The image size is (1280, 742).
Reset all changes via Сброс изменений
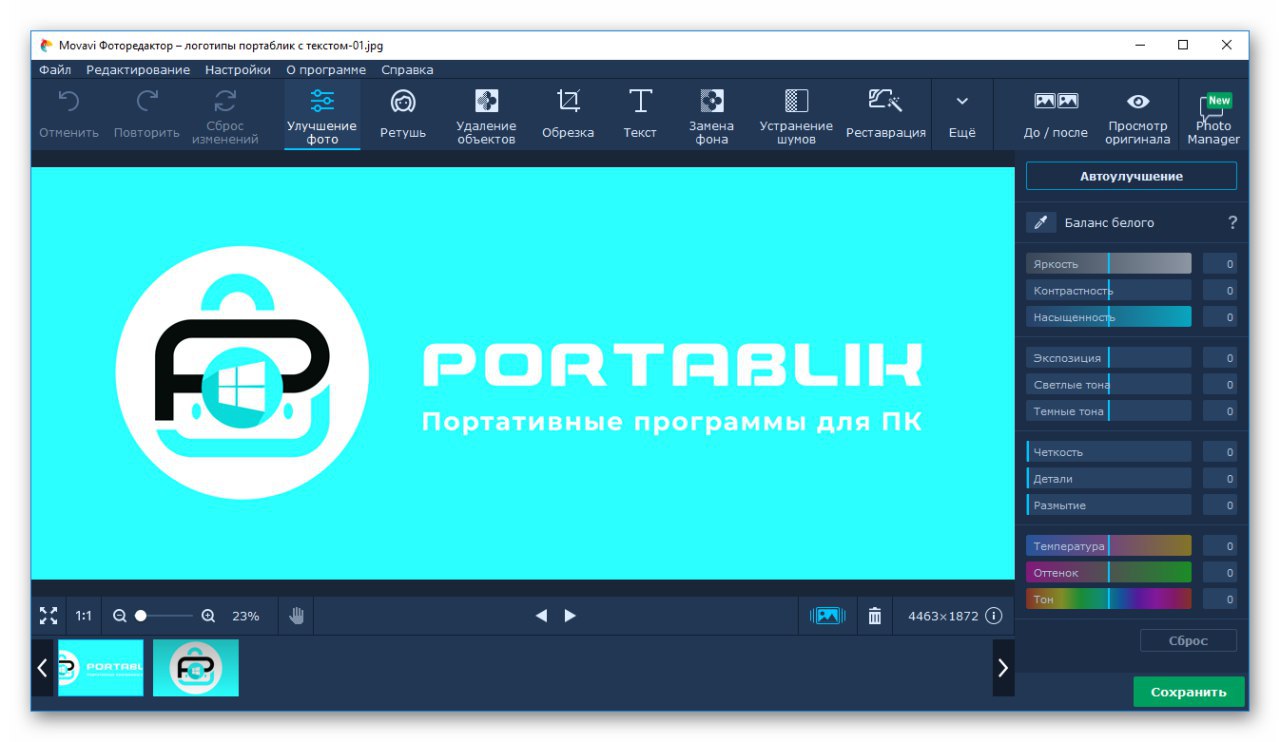point(225,115)
